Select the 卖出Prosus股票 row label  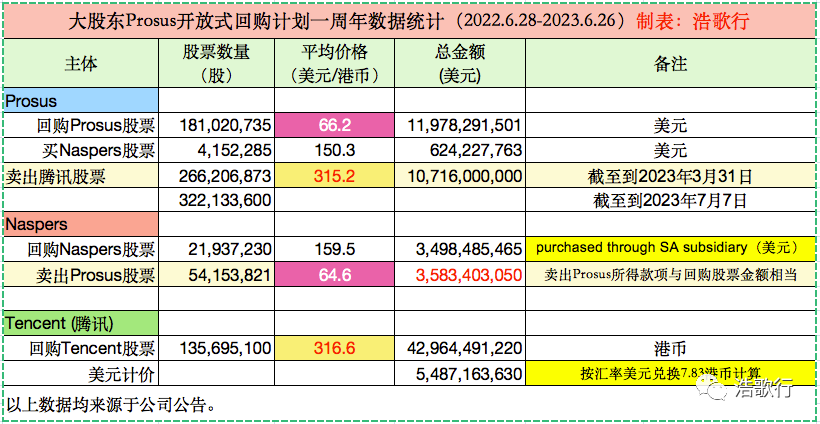pos(81,274)
